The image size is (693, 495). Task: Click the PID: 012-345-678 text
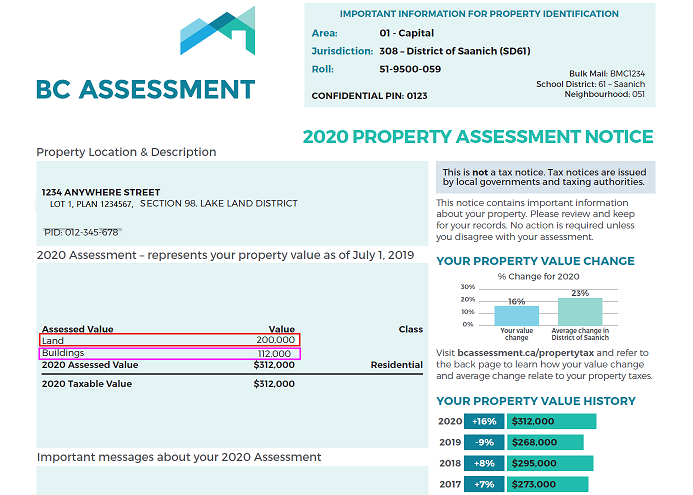point(81,232)
